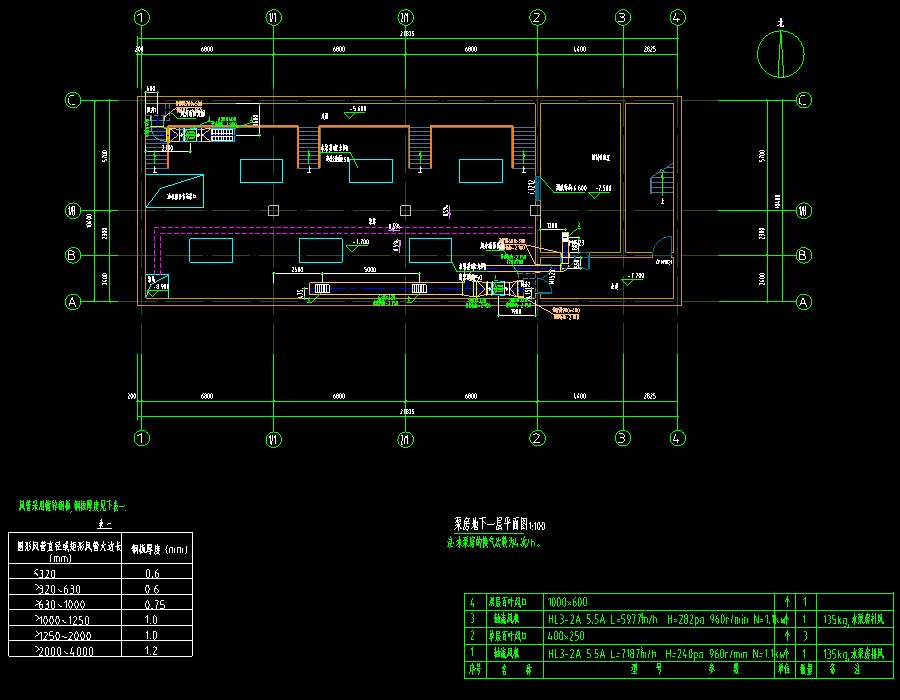Click the 表一 table heading
This screenshot has height=700, width=900.
pyautogui.click(x=104, y=524)
